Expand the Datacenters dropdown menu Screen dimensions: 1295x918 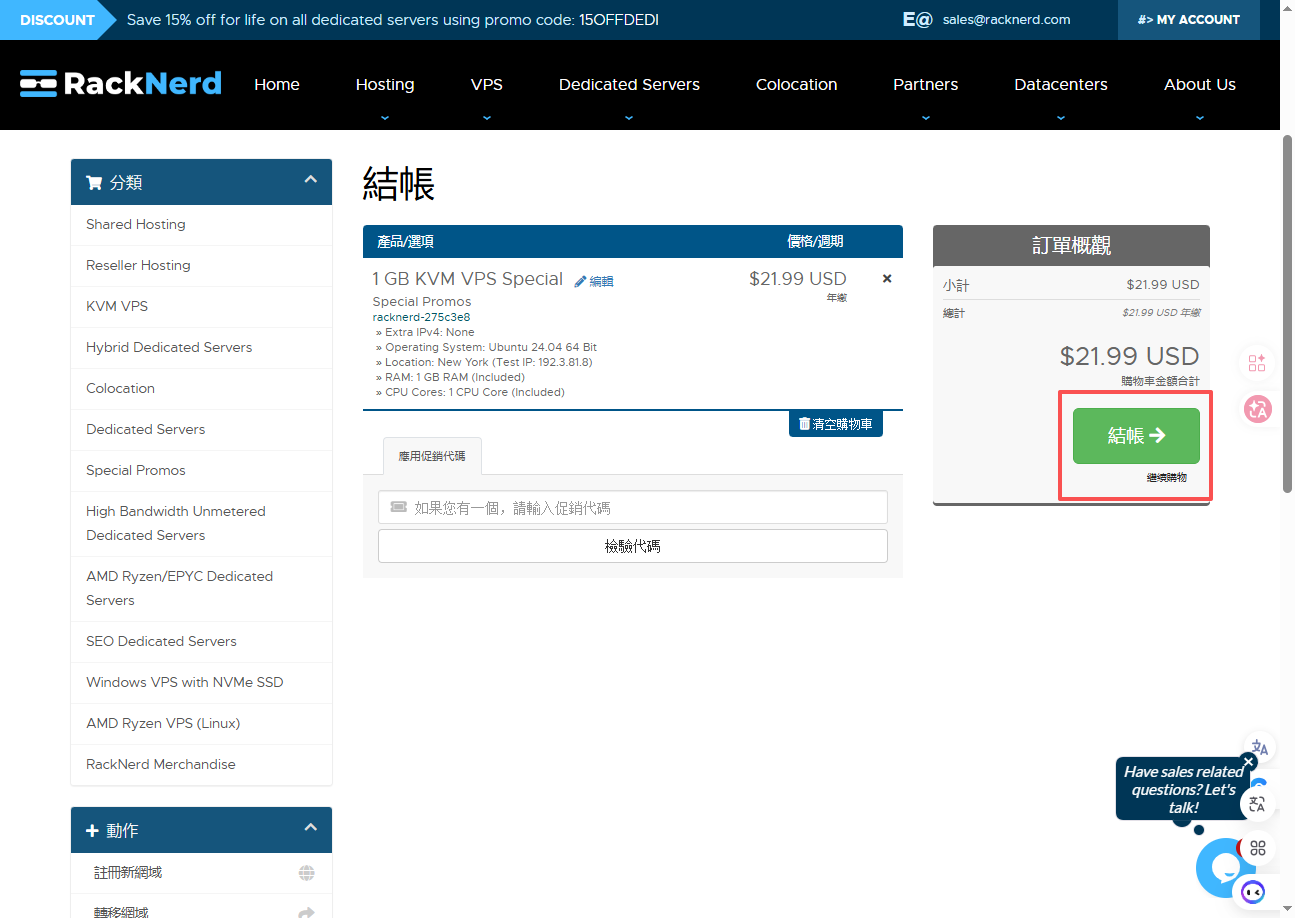(x=1061, y=117)
